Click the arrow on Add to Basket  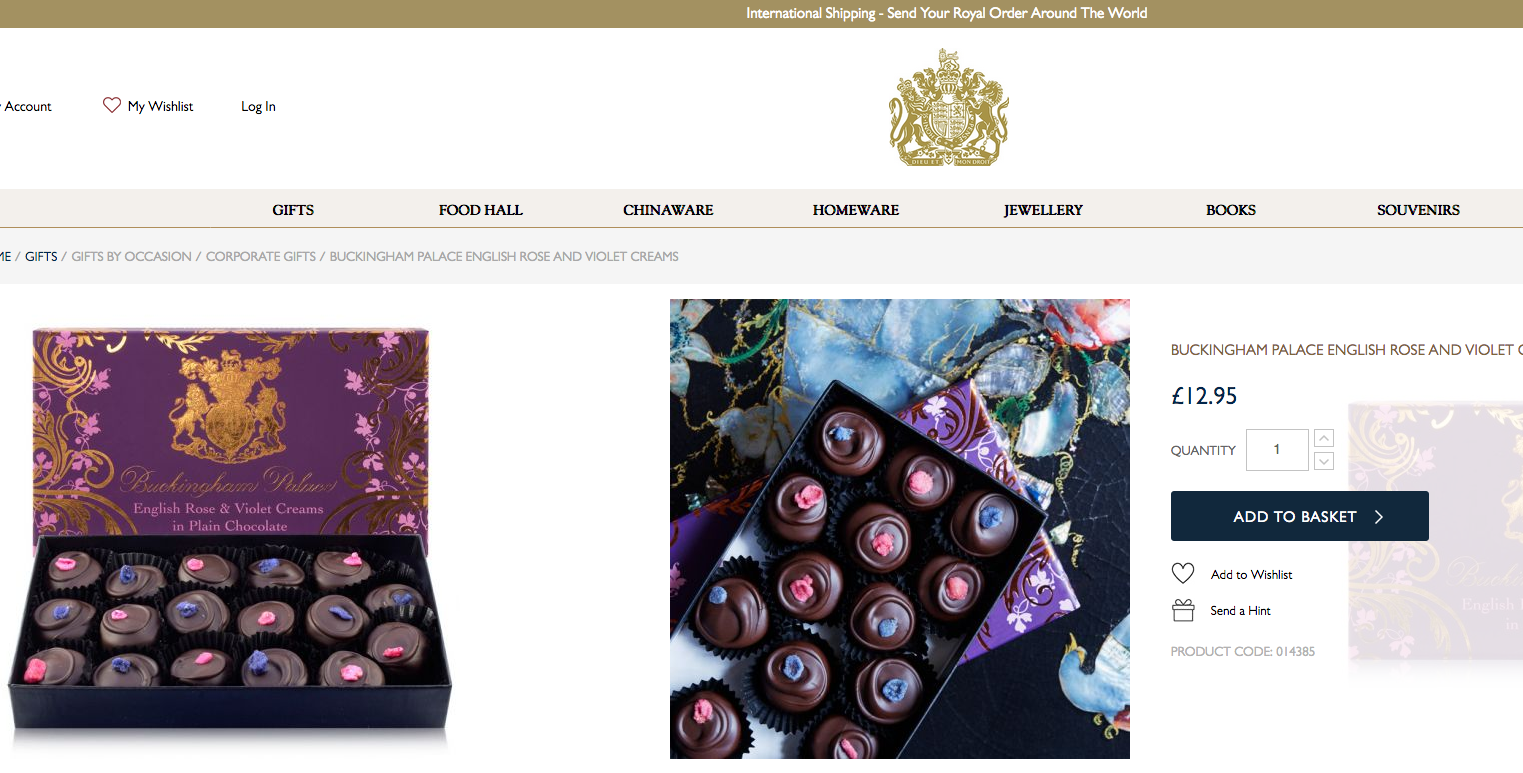tap(1379, 517)
